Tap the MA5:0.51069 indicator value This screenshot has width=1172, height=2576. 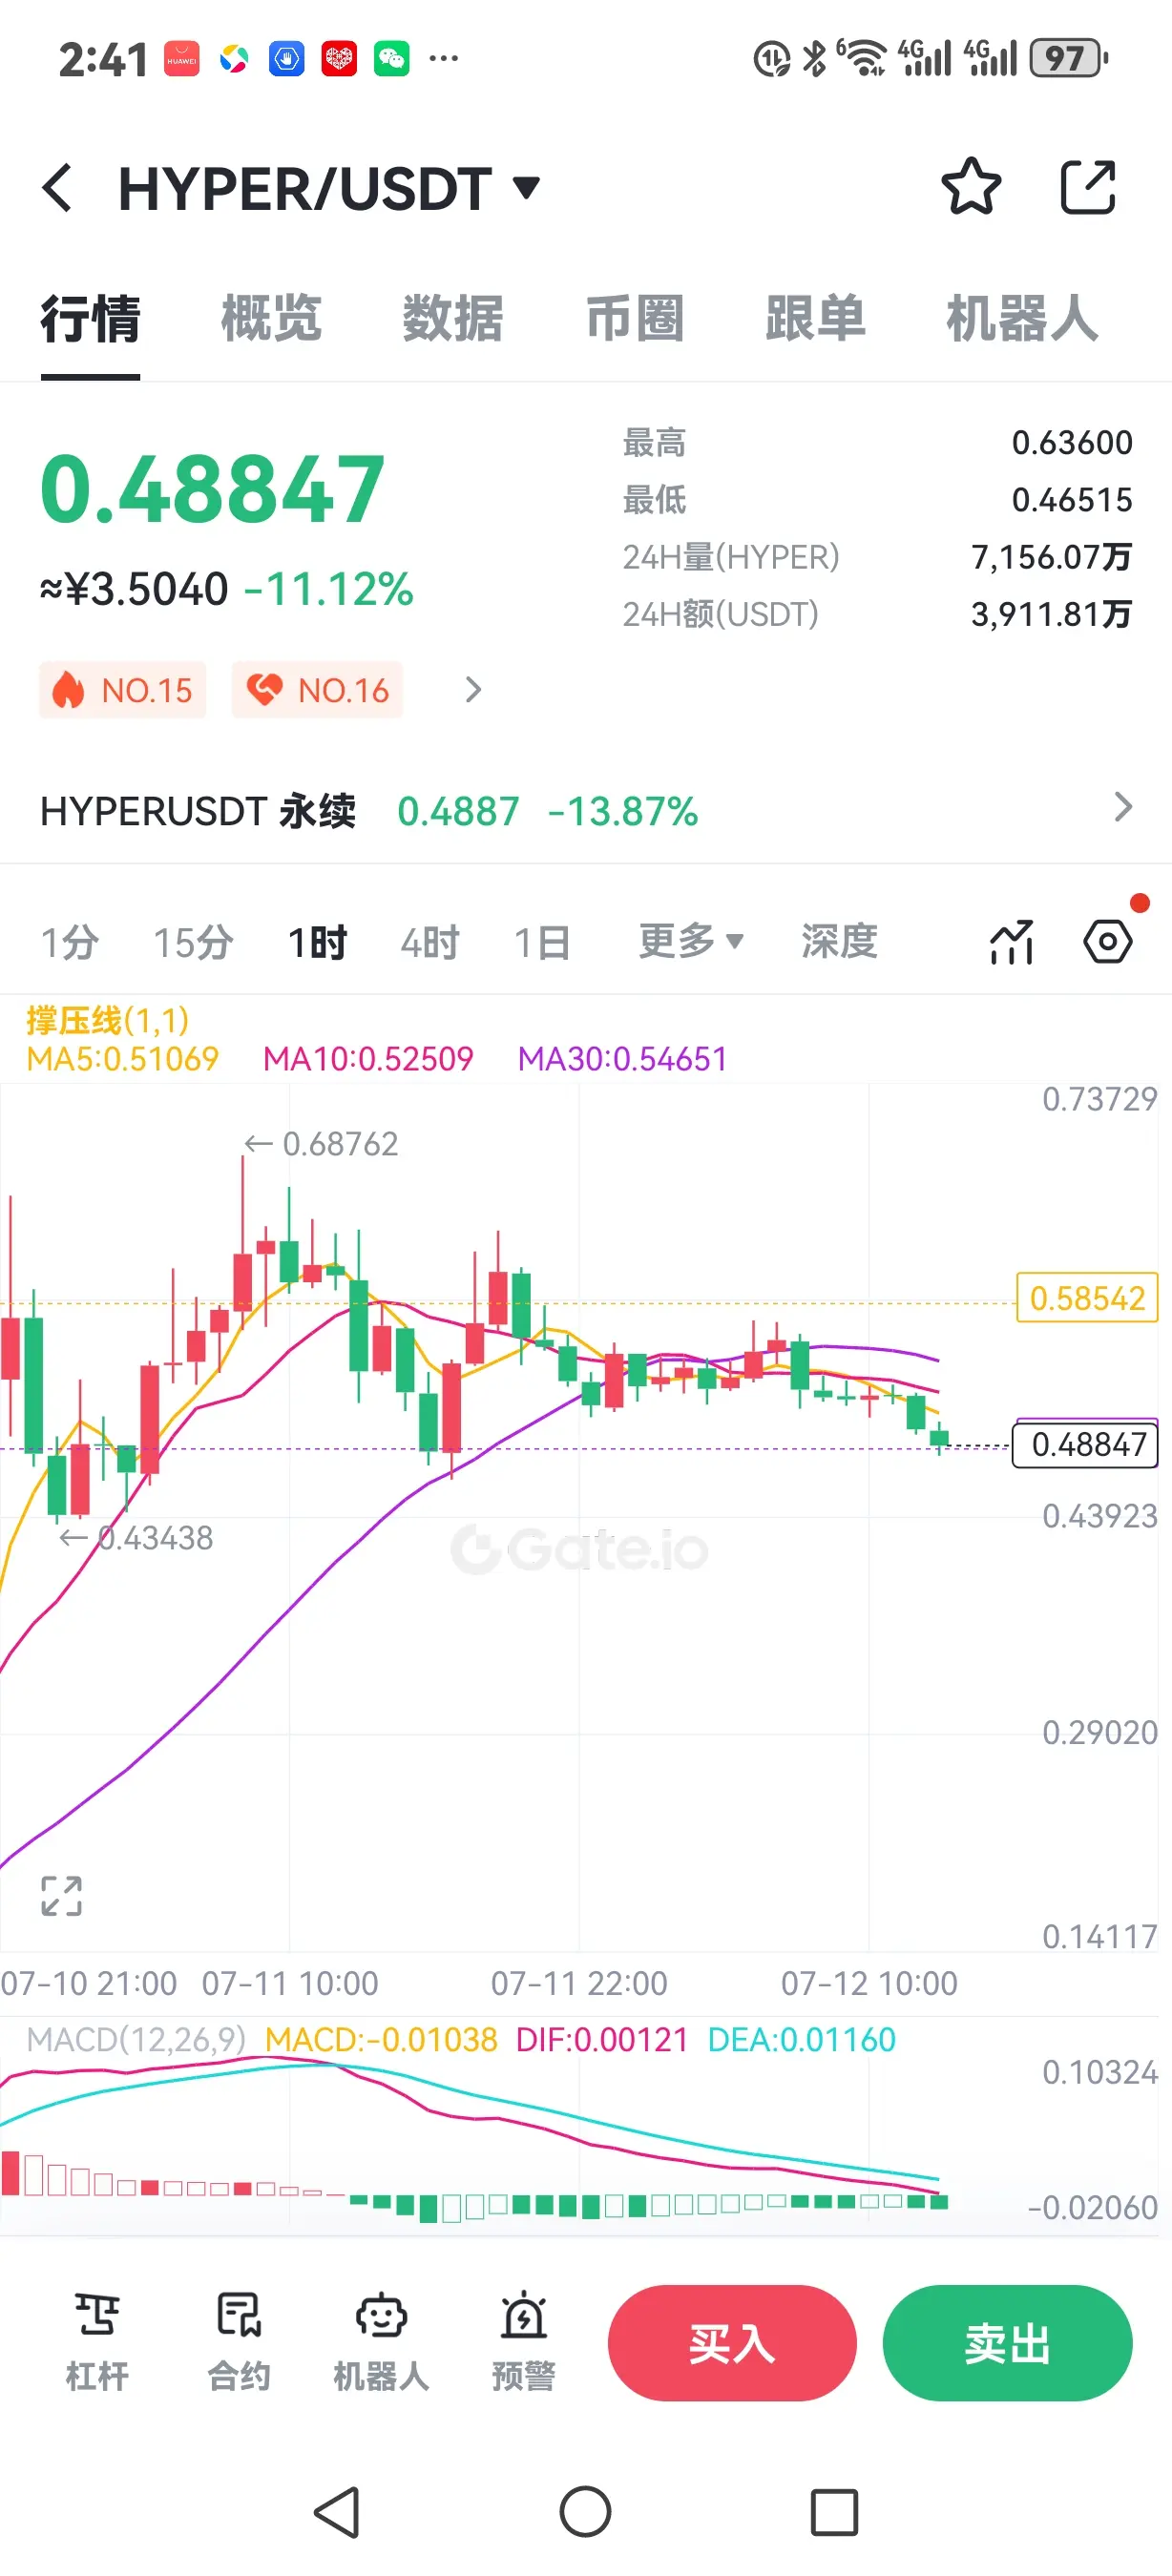point(122,1059)
